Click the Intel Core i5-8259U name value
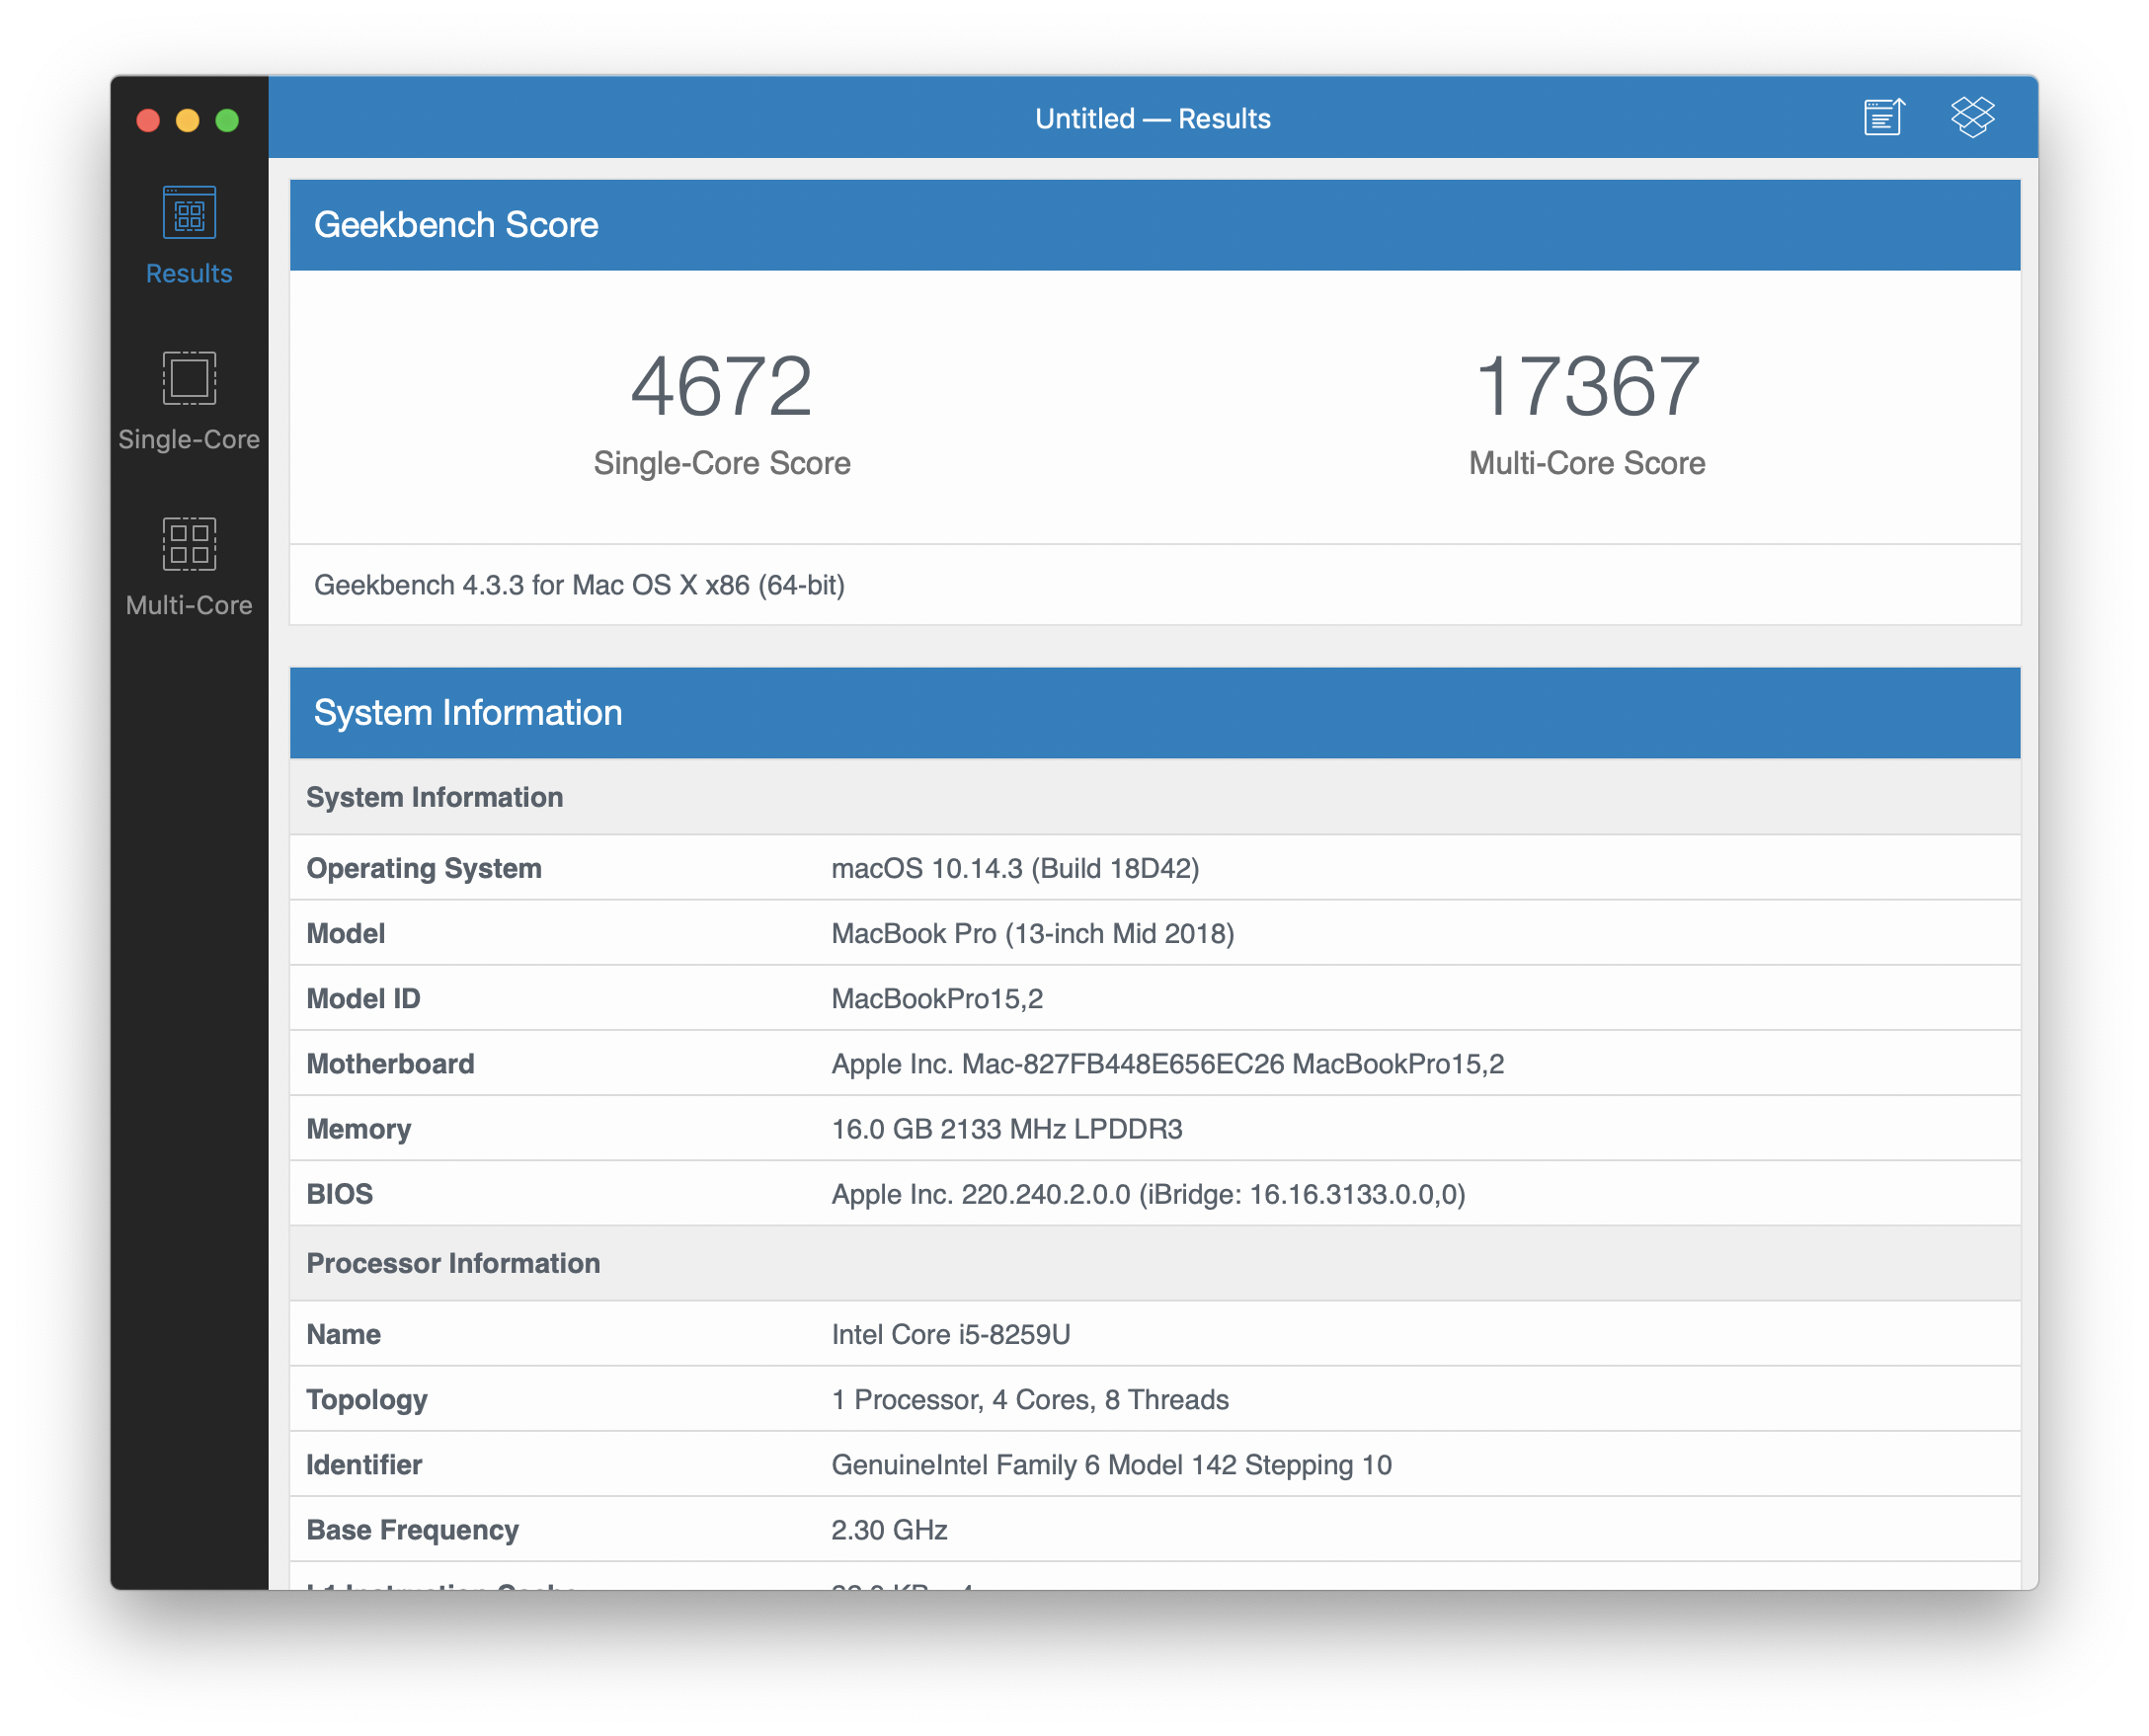Image resolution: width=2149 pixels, height=1736 pixels. tap(950, 1334)
